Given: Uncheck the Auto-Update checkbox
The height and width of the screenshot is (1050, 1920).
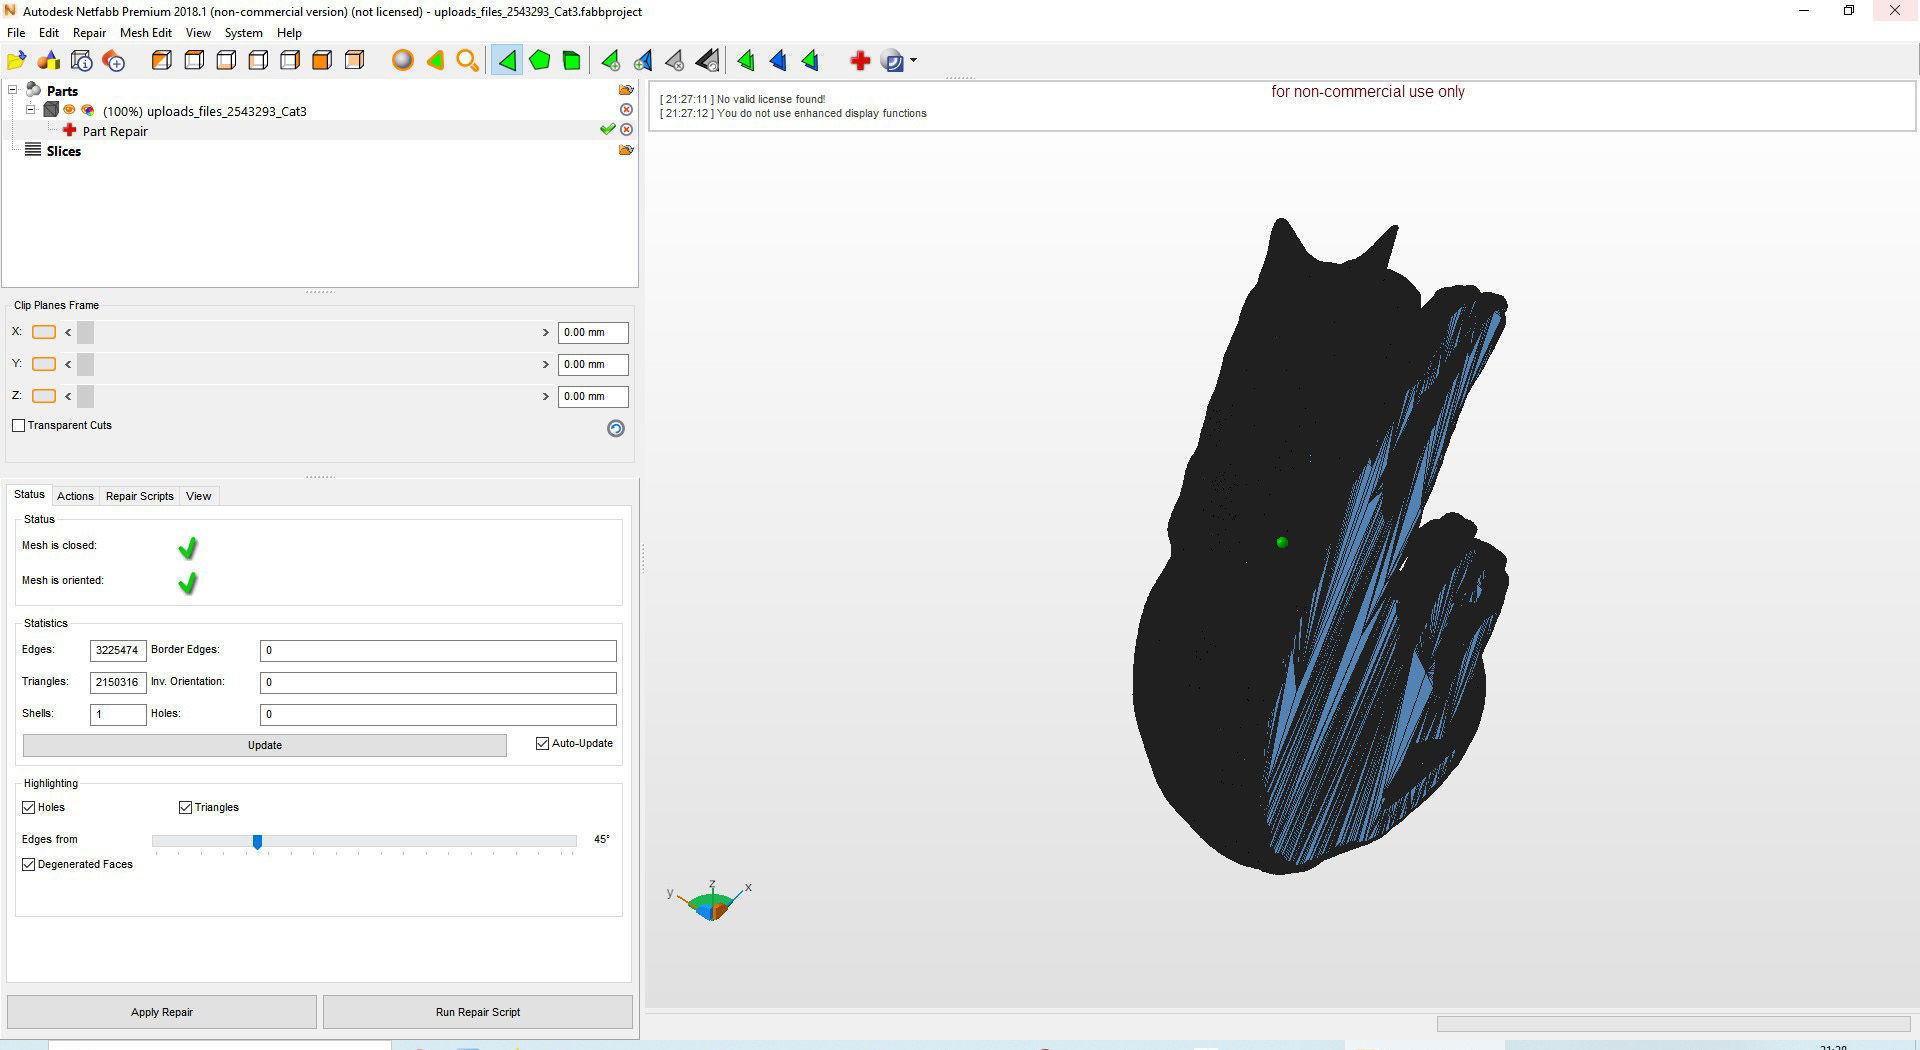Looking at the screenshot, I should [542, 743].
